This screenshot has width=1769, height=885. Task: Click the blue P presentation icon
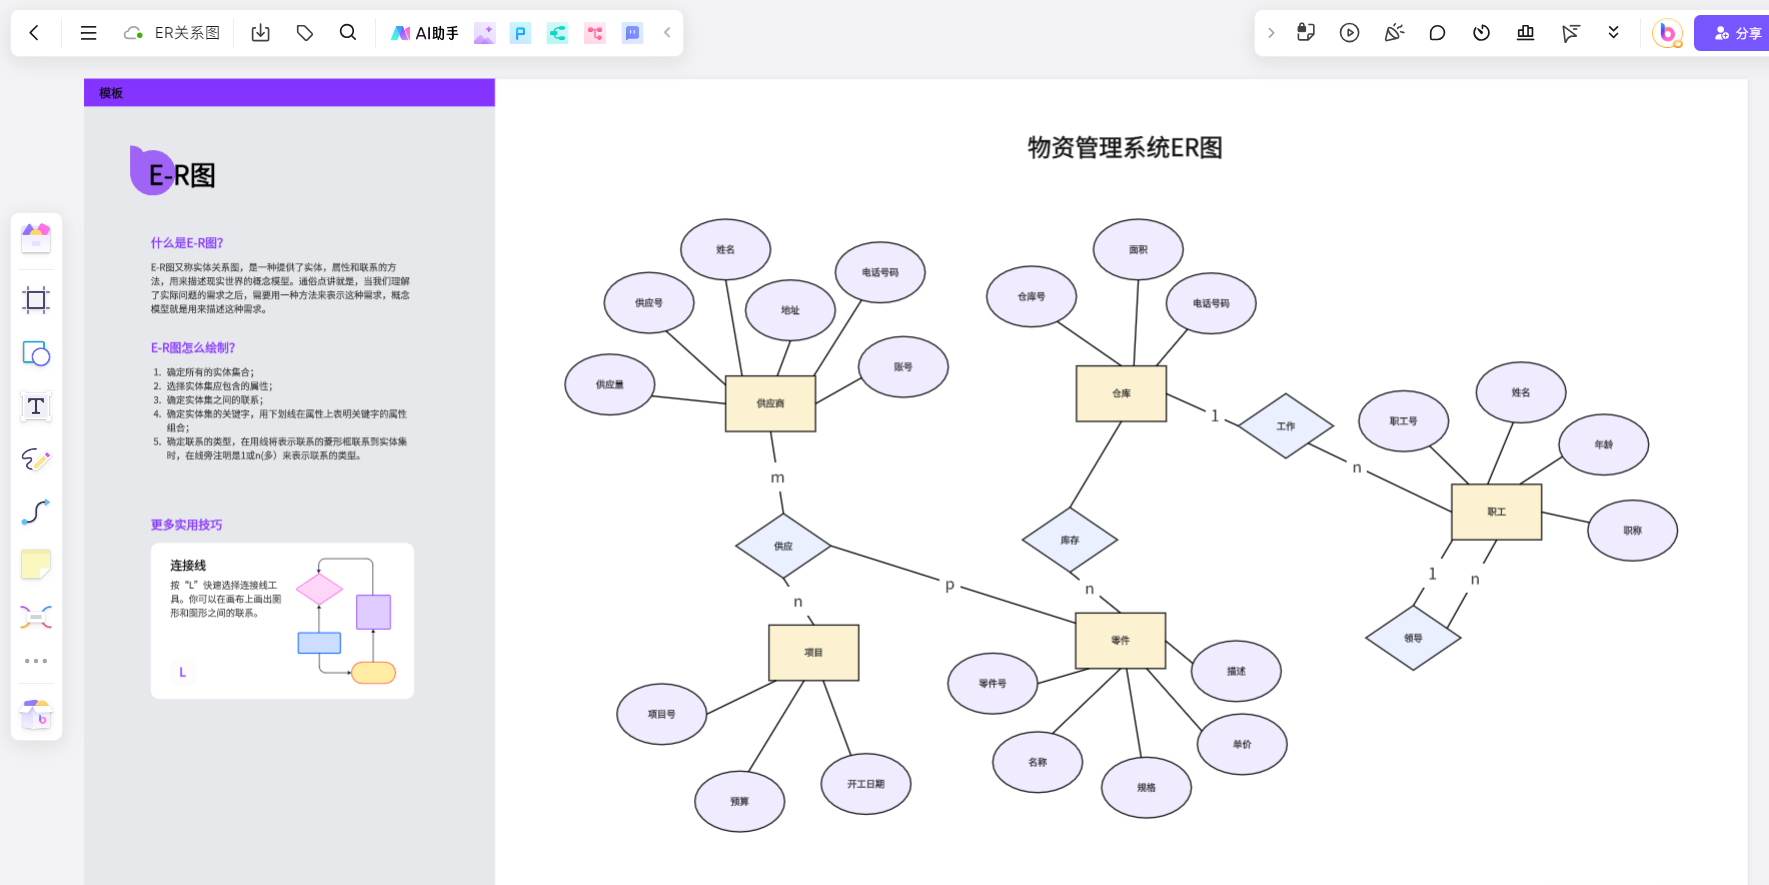coord(520,33)
